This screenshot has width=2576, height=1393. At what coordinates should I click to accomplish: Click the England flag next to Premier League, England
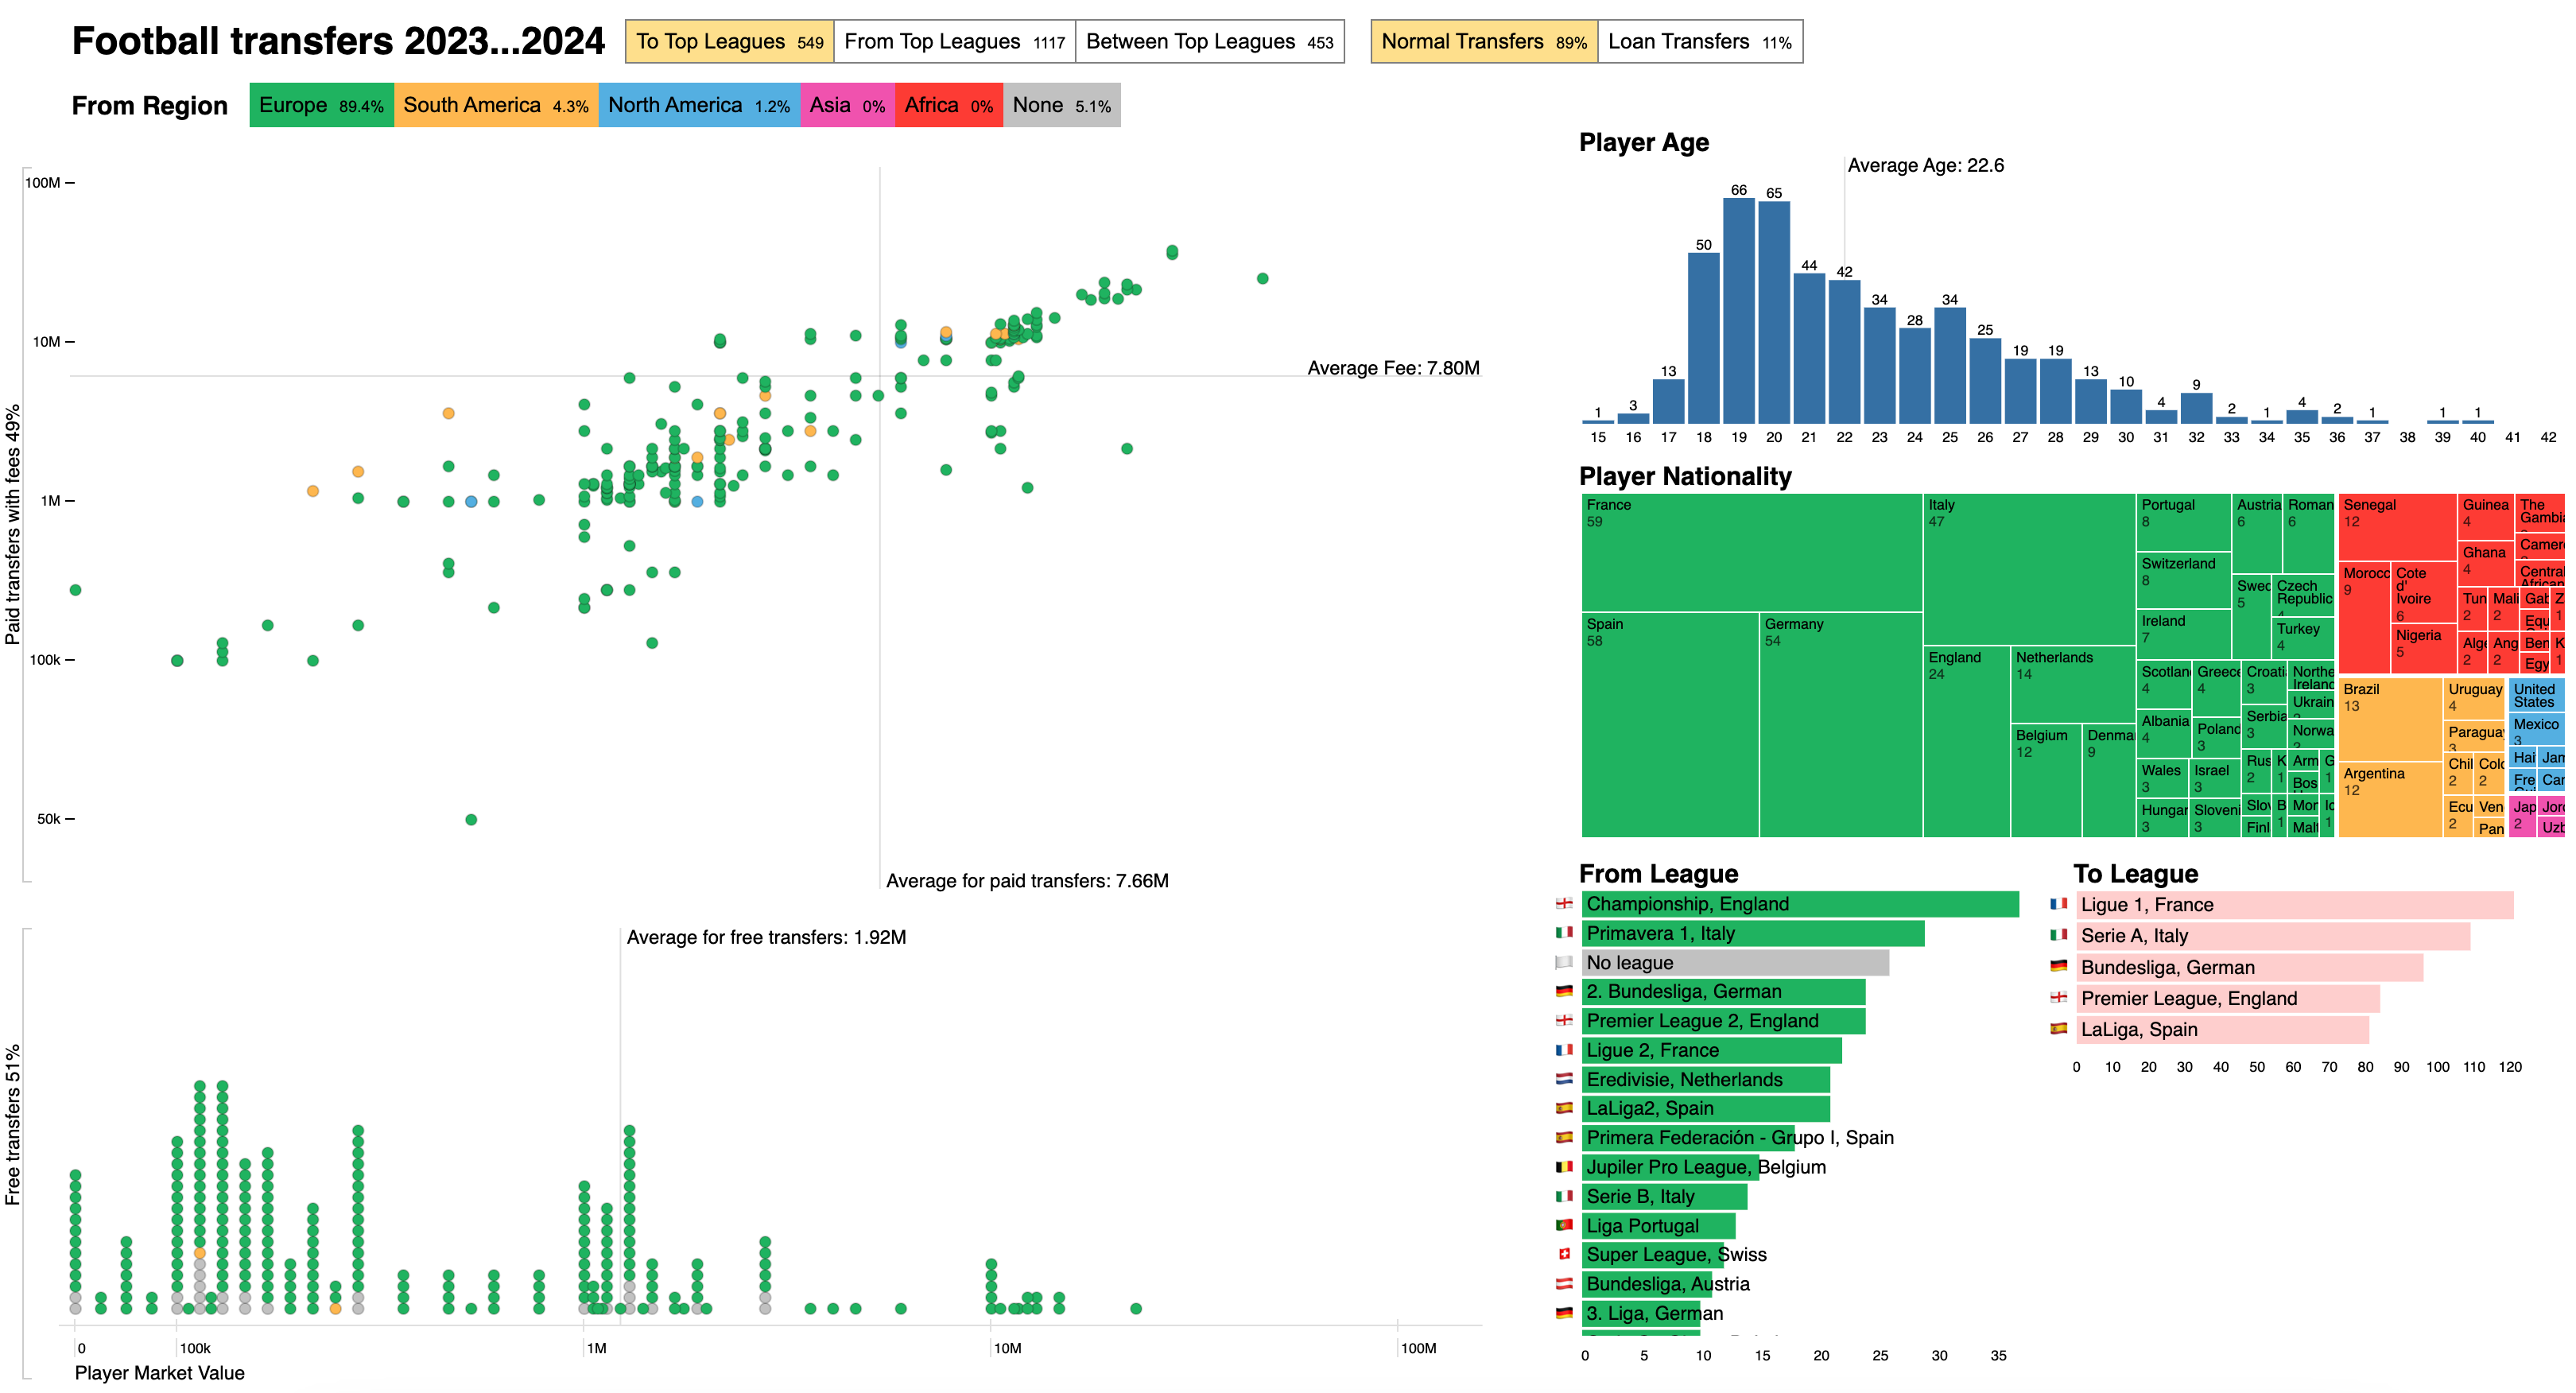[2058, 997]
